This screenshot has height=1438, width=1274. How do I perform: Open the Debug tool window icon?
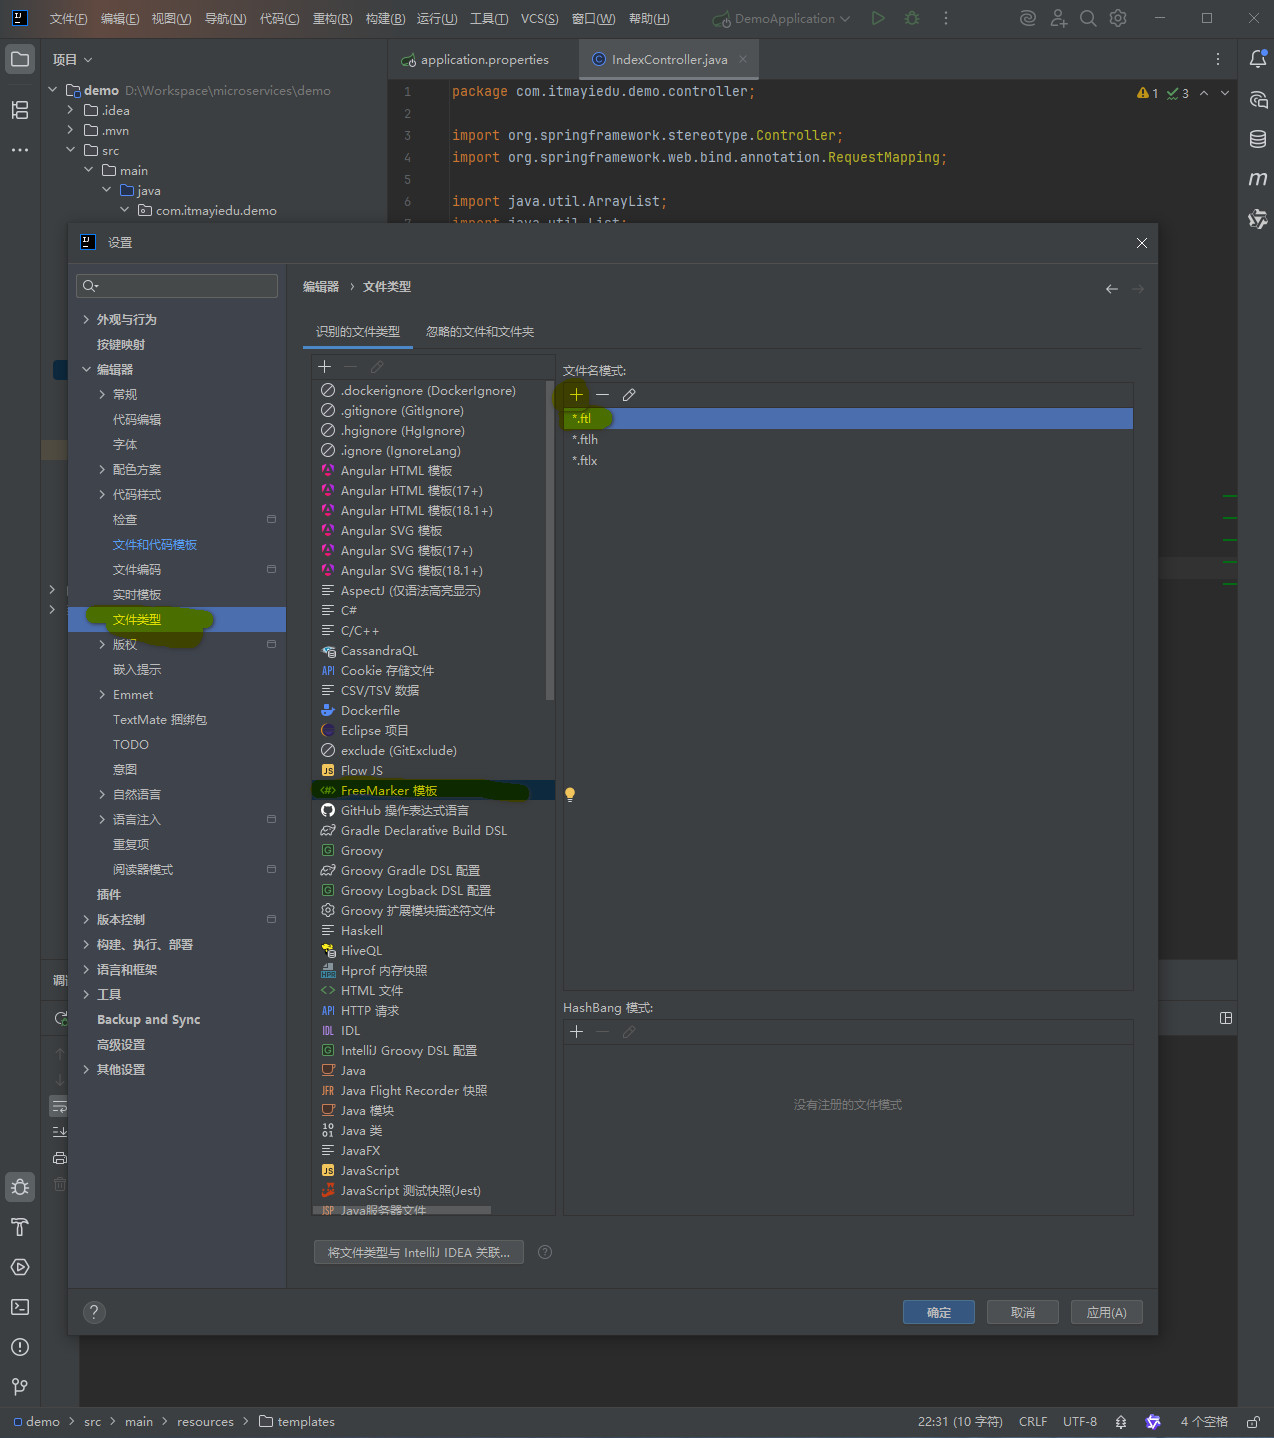[x=20, y=1187]
